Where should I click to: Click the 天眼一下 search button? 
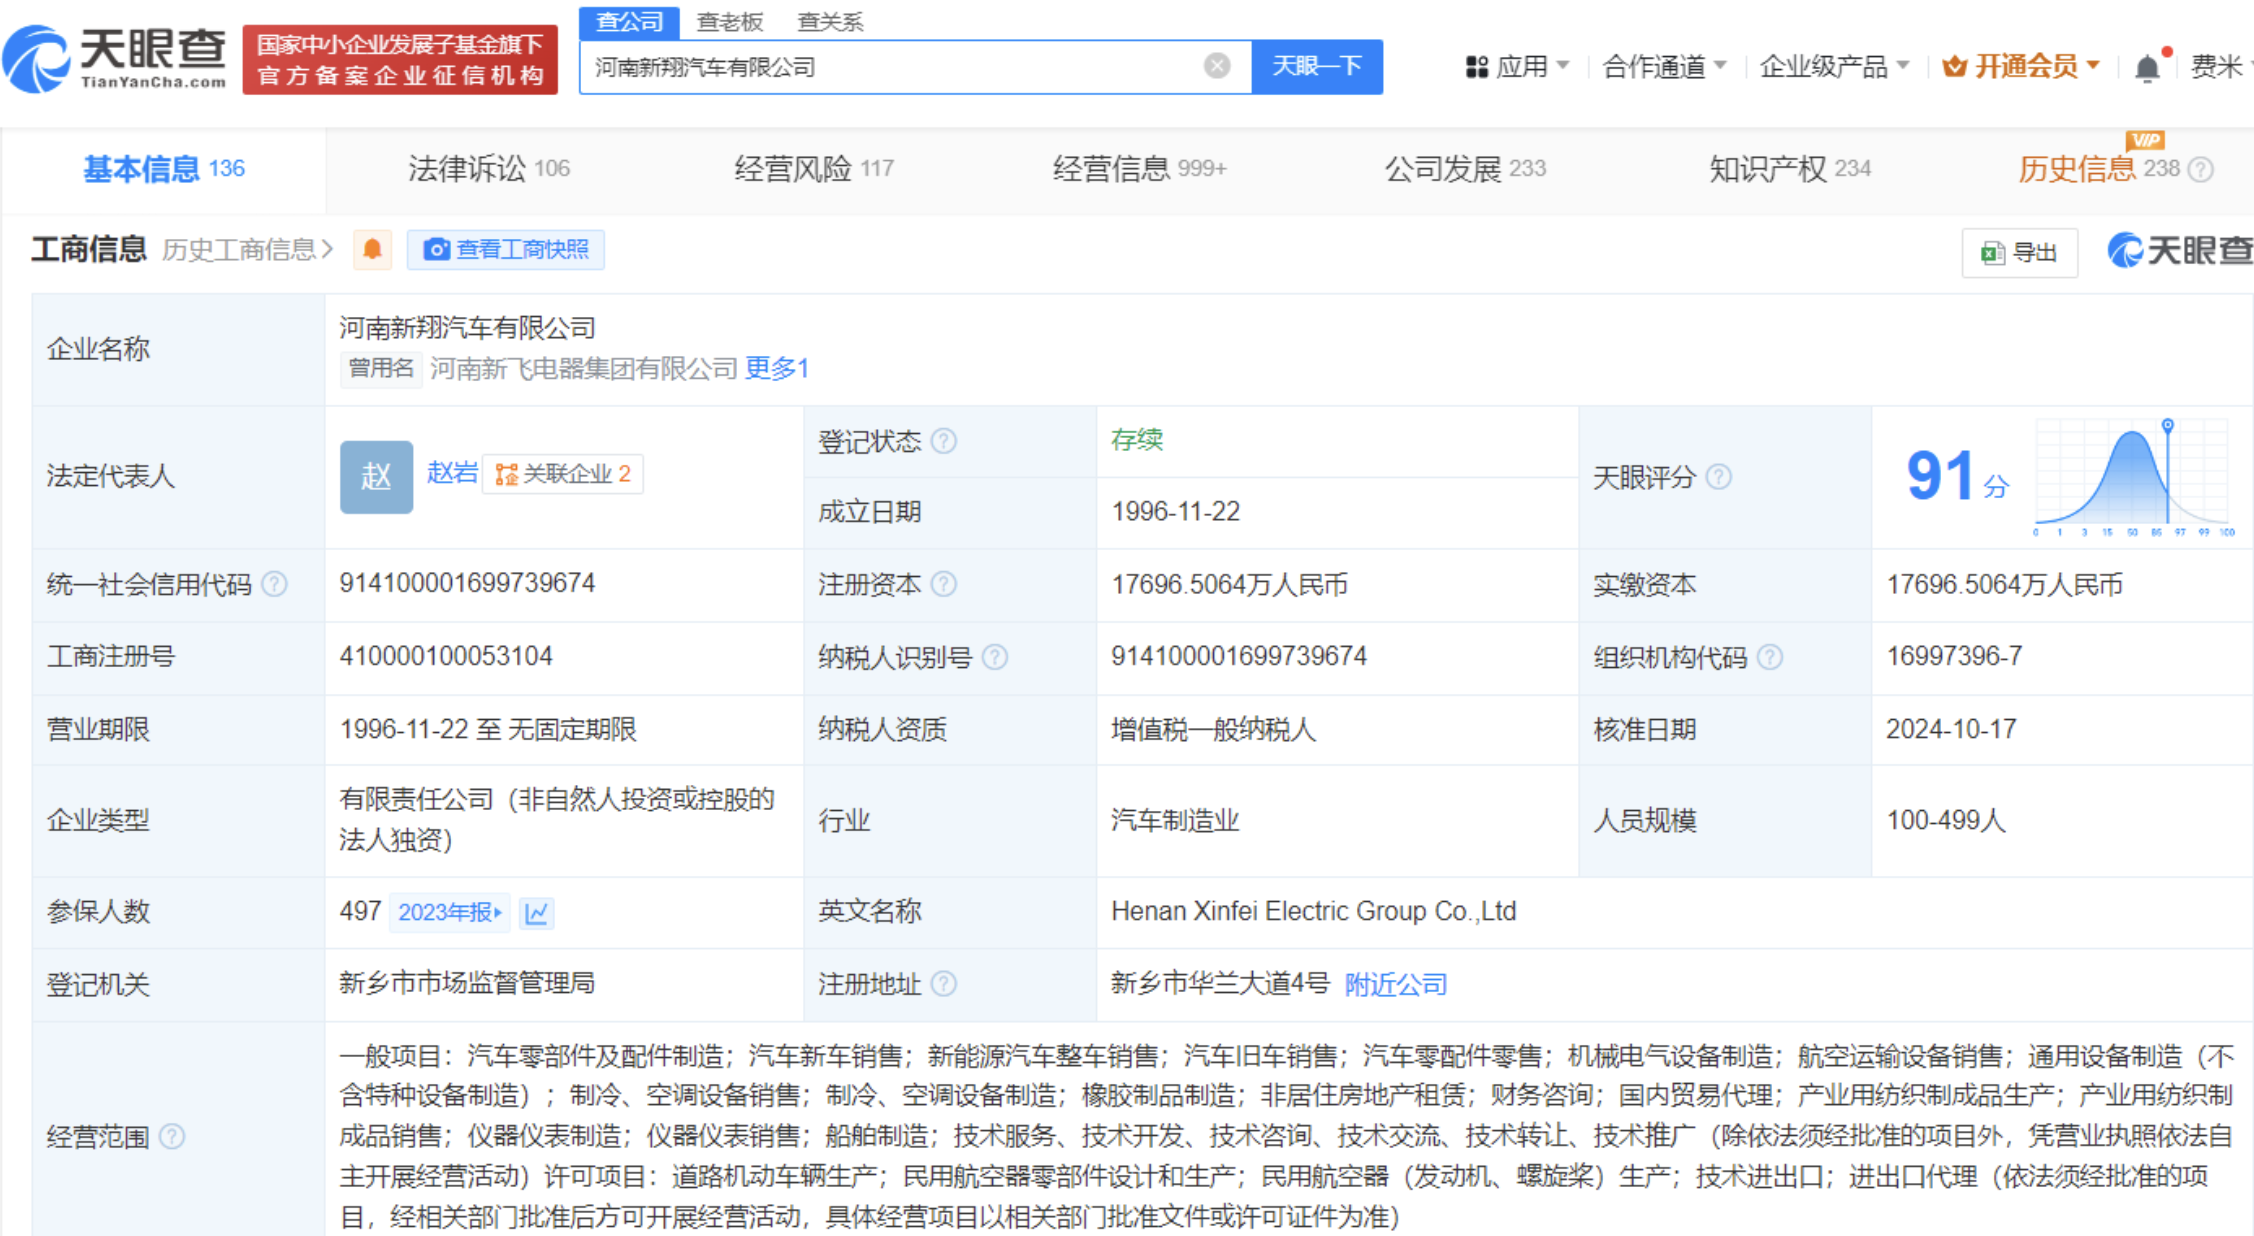1316,66
